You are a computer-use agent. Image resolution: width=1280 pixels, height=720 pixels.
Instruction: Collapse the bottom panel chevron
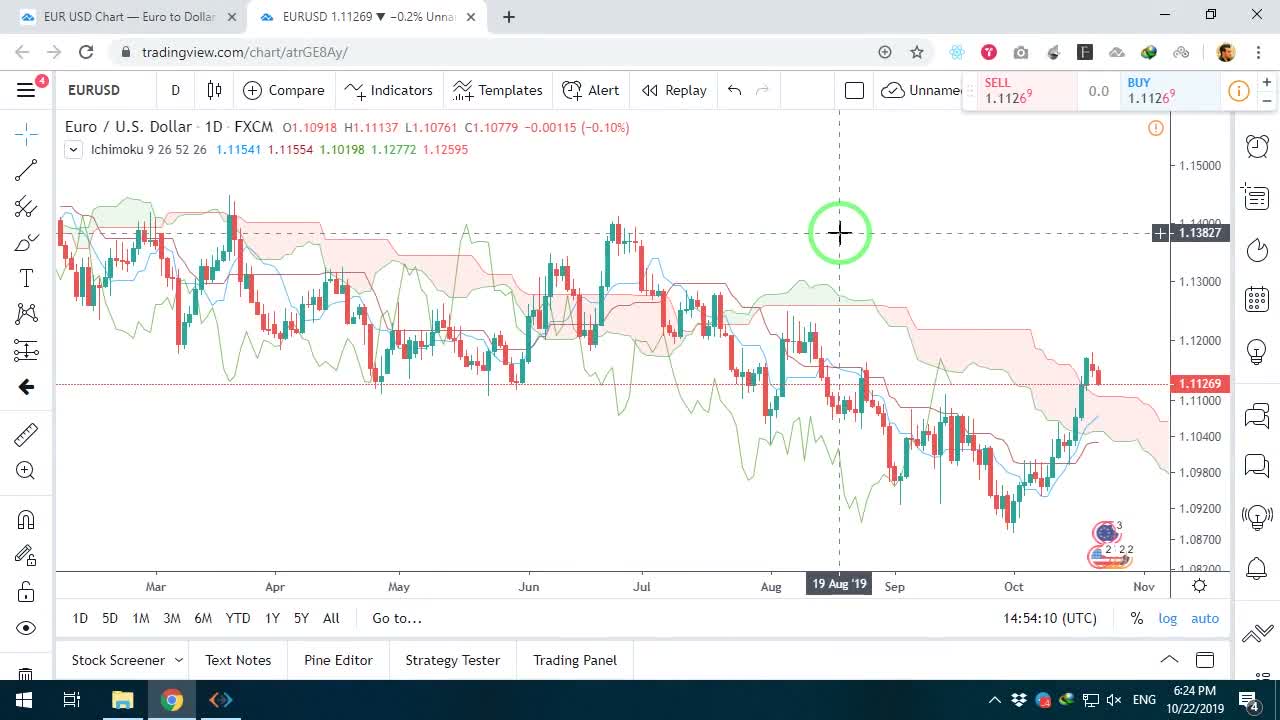[1169, 660]
